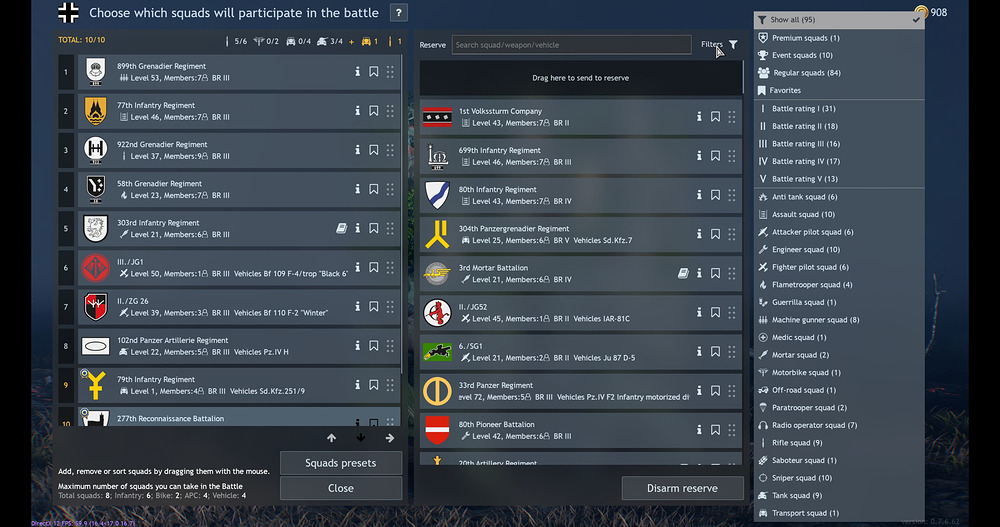1000x527 pixels.
Task: Filter by Assault squad (10)
Action: coord(839,214)
